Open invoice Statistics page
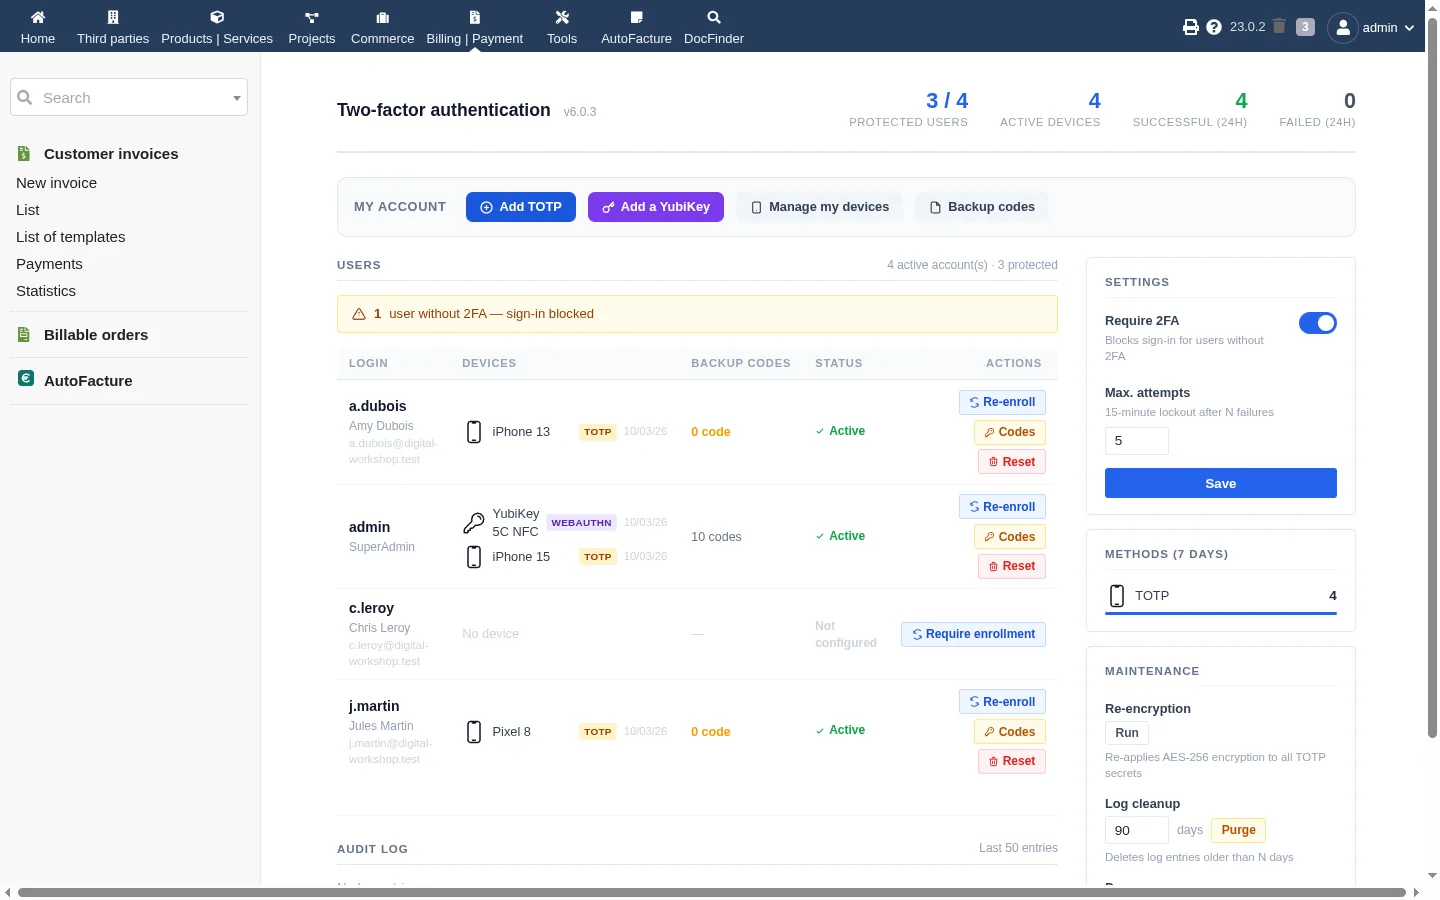Image resolution: width=1440 pixels, height=900 pixels. pos(46,291)
